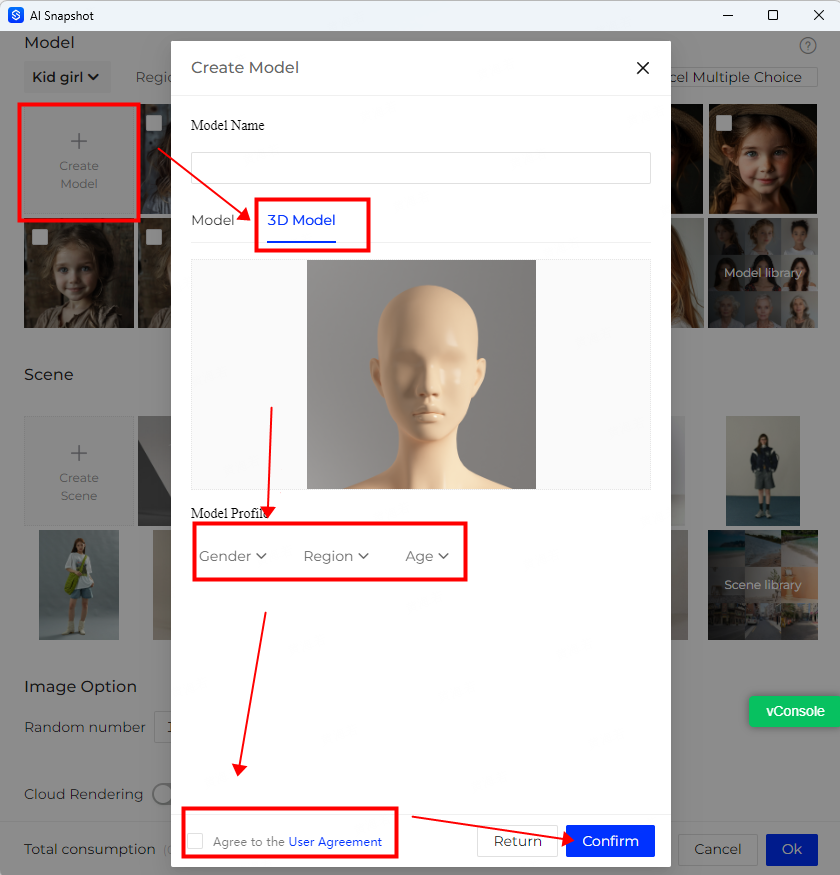This screenshot has width=840, height=875.
Task: Click the Create Model plus tile
Action: (x=79, y=162)
